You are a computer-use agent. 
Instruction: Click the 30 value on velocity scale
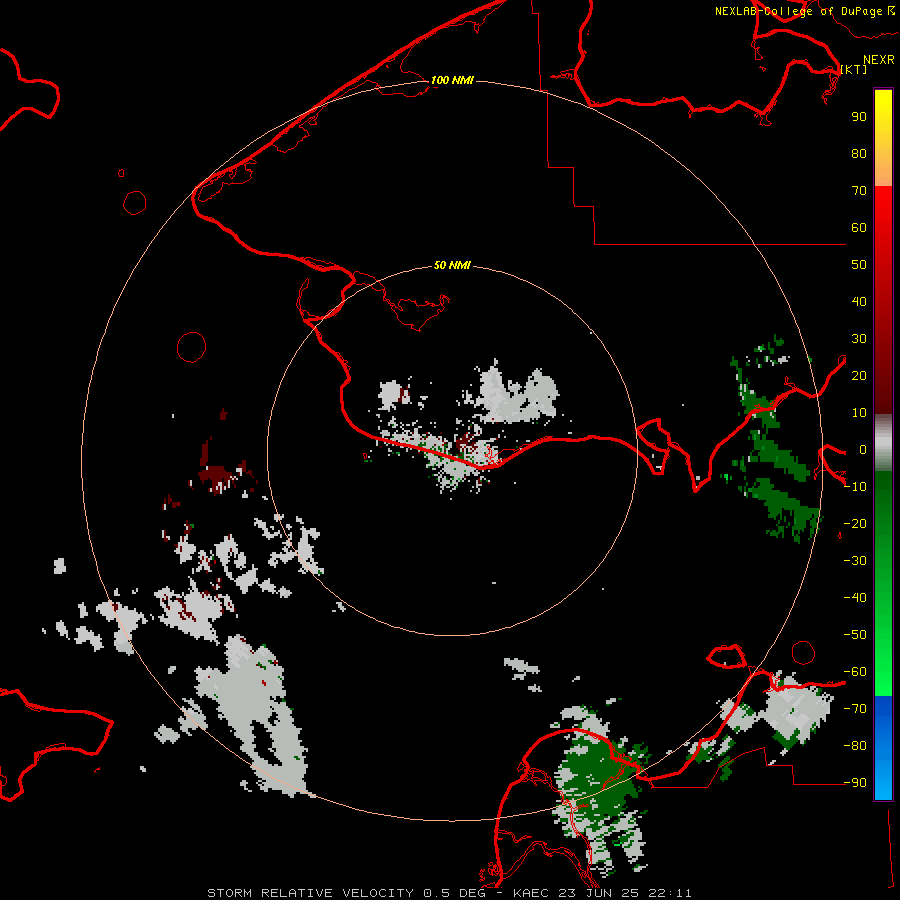pyautogui.click(x=859, y=339)
